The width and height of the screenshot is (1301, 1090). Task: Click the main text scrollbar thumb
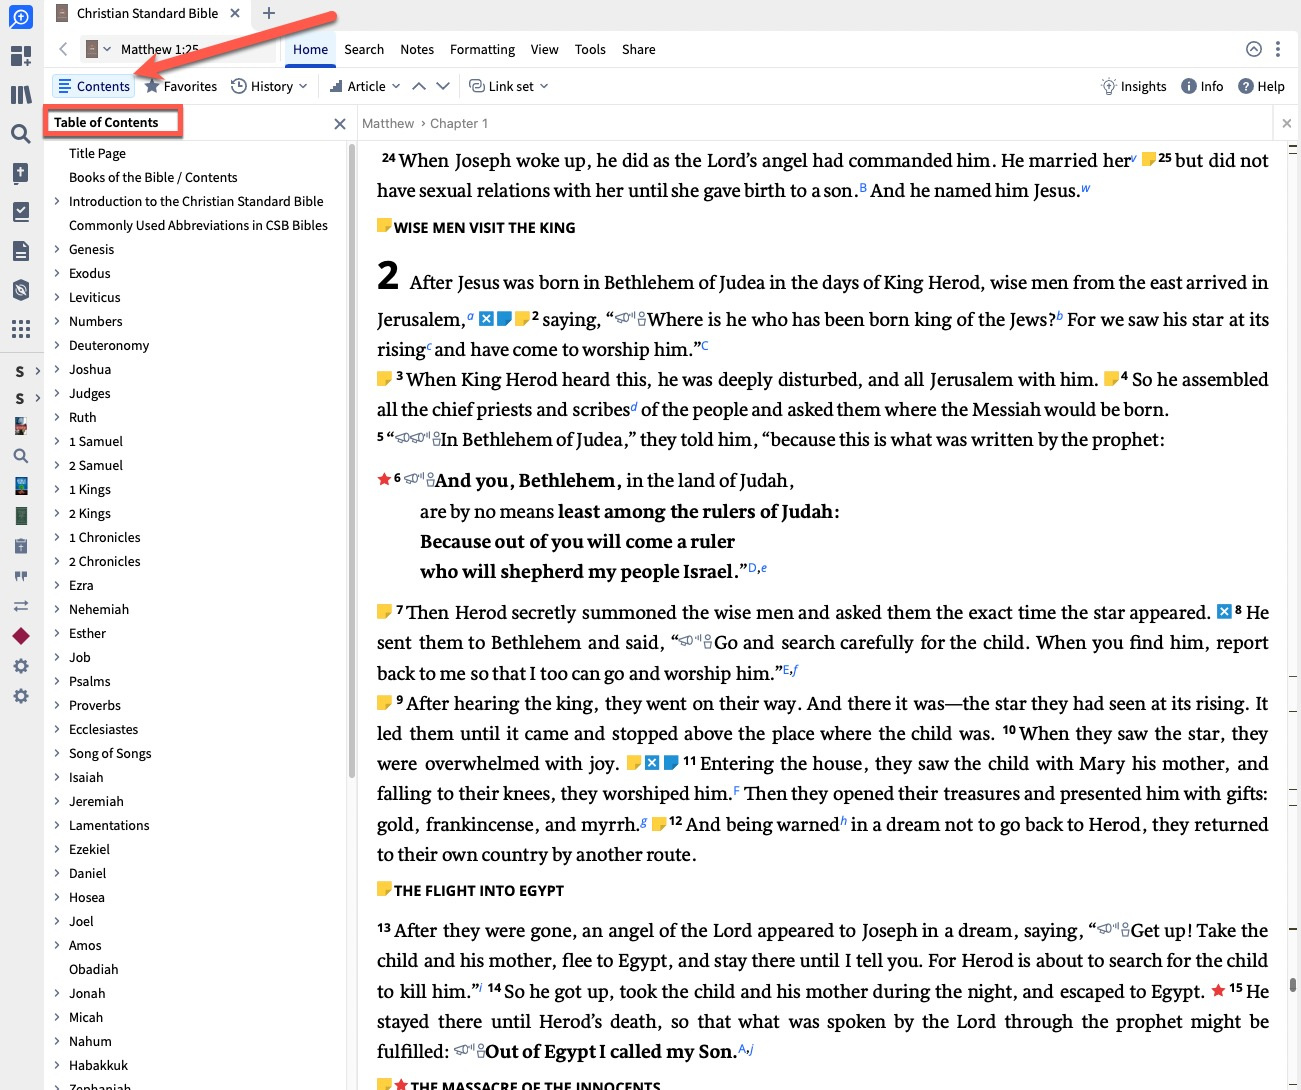(x=1293, y=985)
